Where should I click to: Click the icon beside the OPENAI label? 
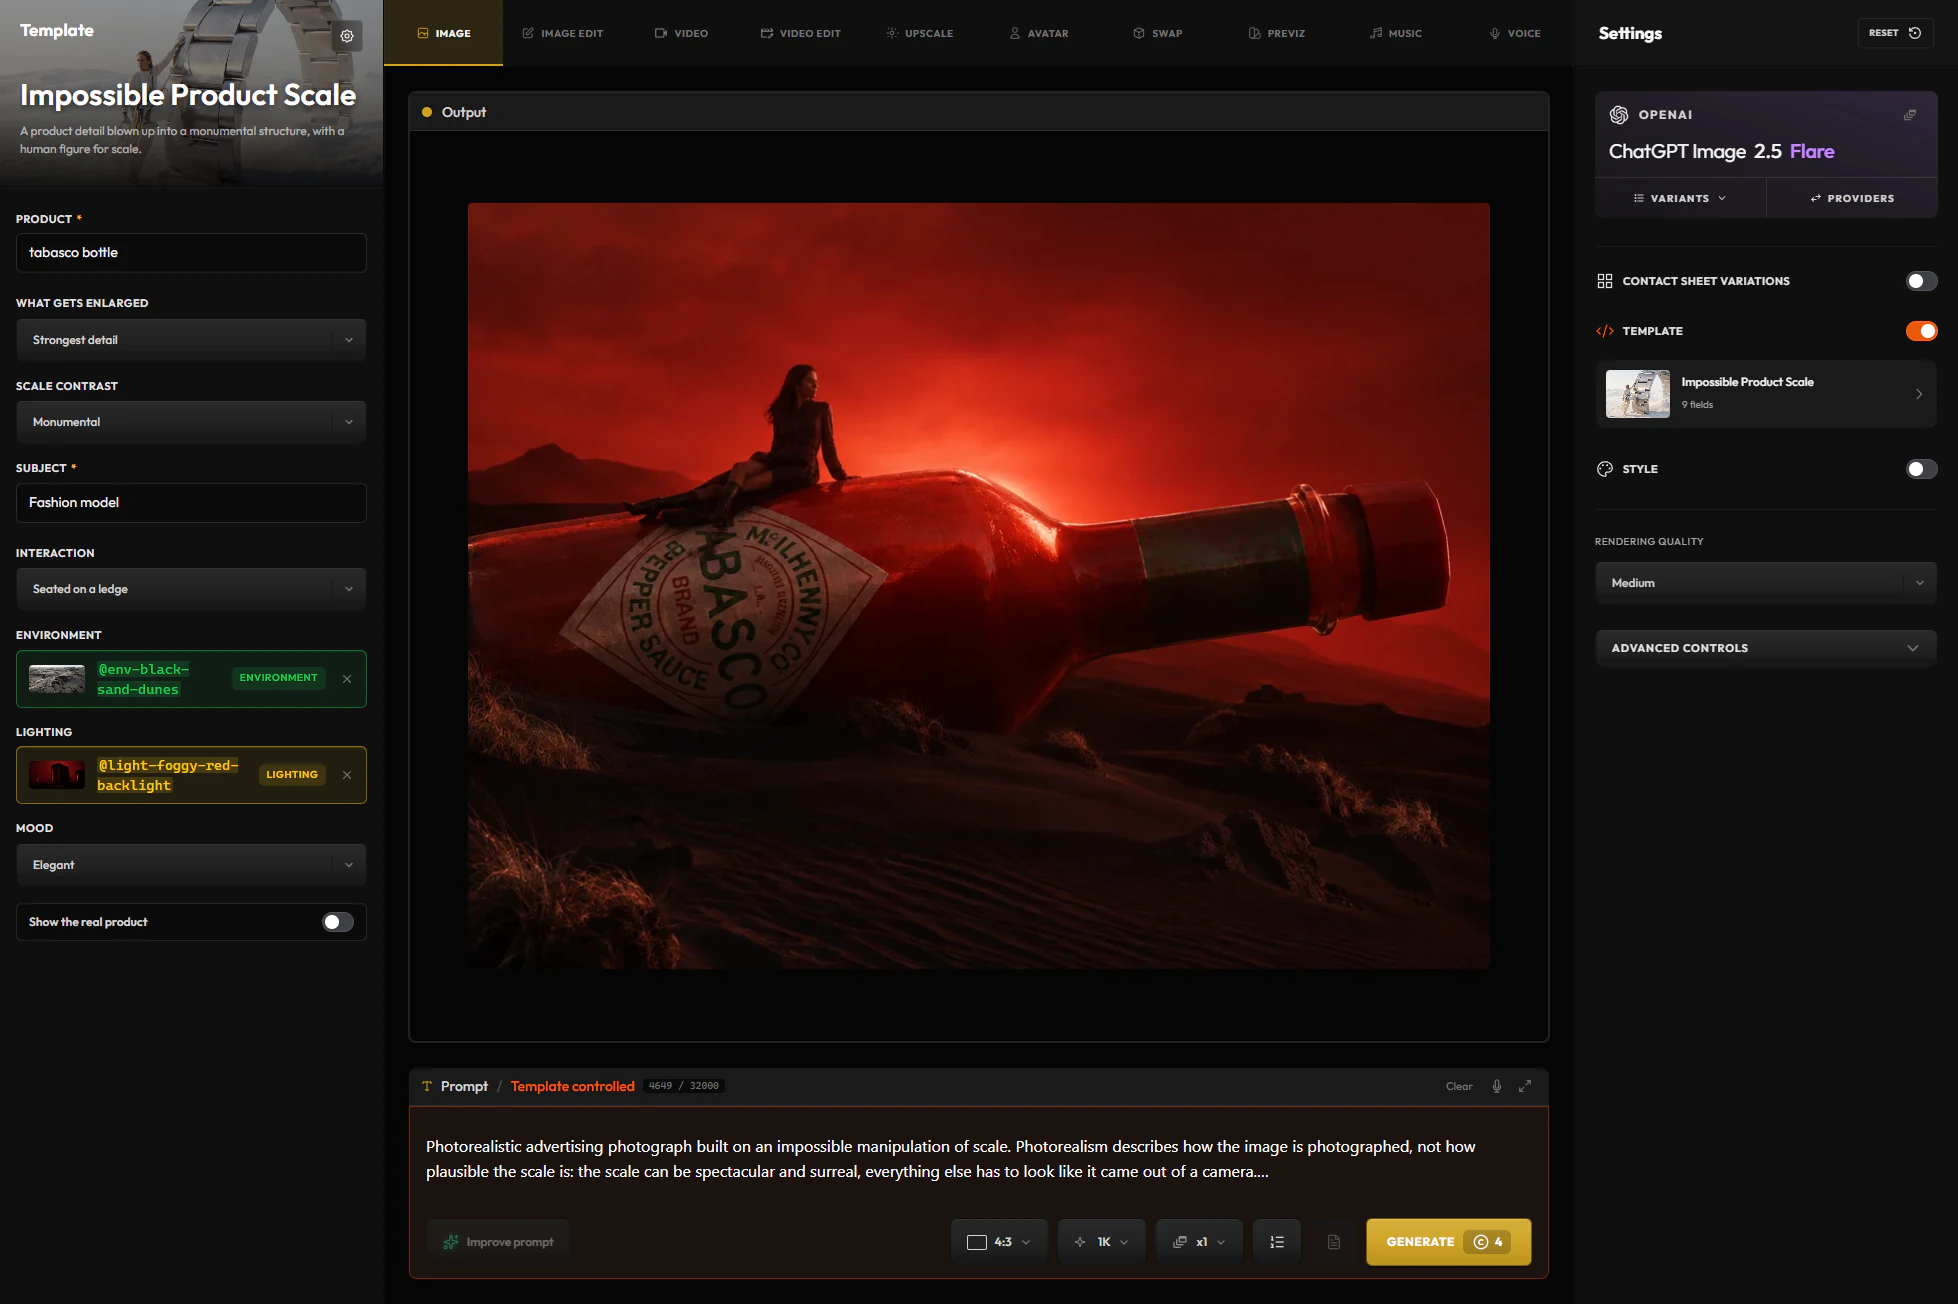(x=1910, y=115)
